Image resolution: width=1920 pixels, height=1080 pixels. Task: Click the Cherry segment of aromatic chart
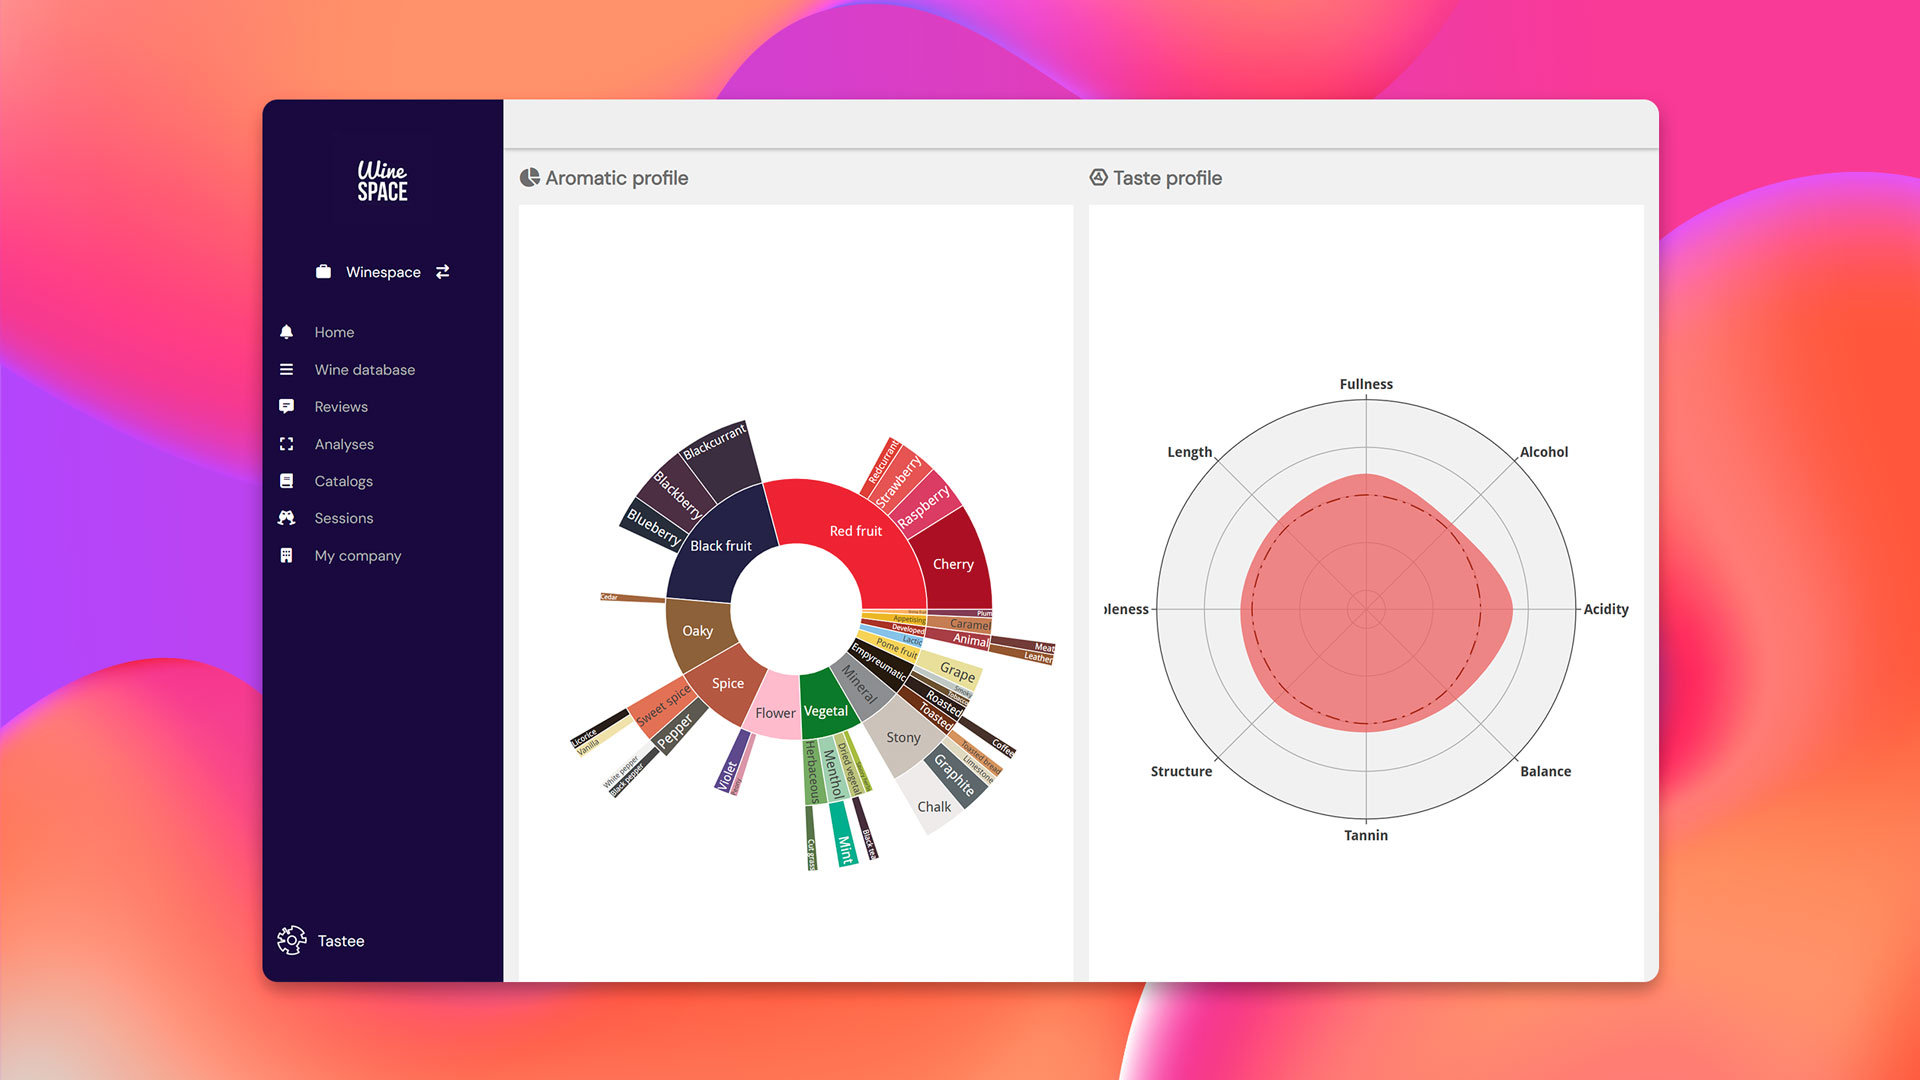click(953, 564)
